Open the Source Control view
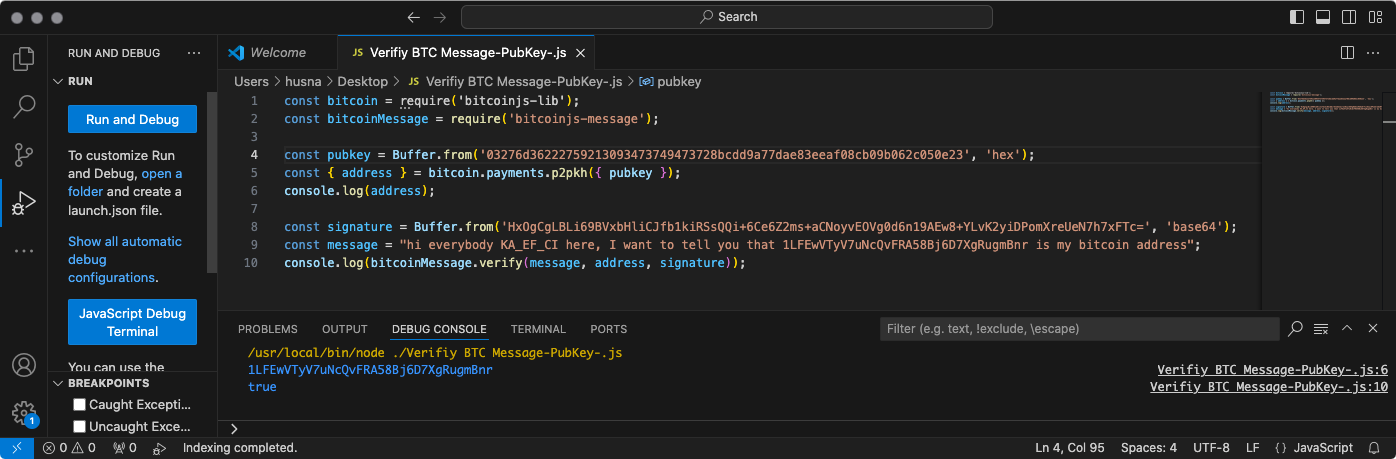The image size is (1396, 459). [23, 154]
